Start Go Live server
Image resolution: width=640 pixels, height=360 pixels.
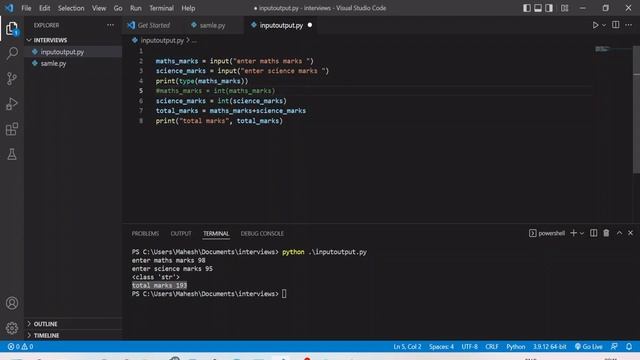pyautogui.click(x=589, y=347)
